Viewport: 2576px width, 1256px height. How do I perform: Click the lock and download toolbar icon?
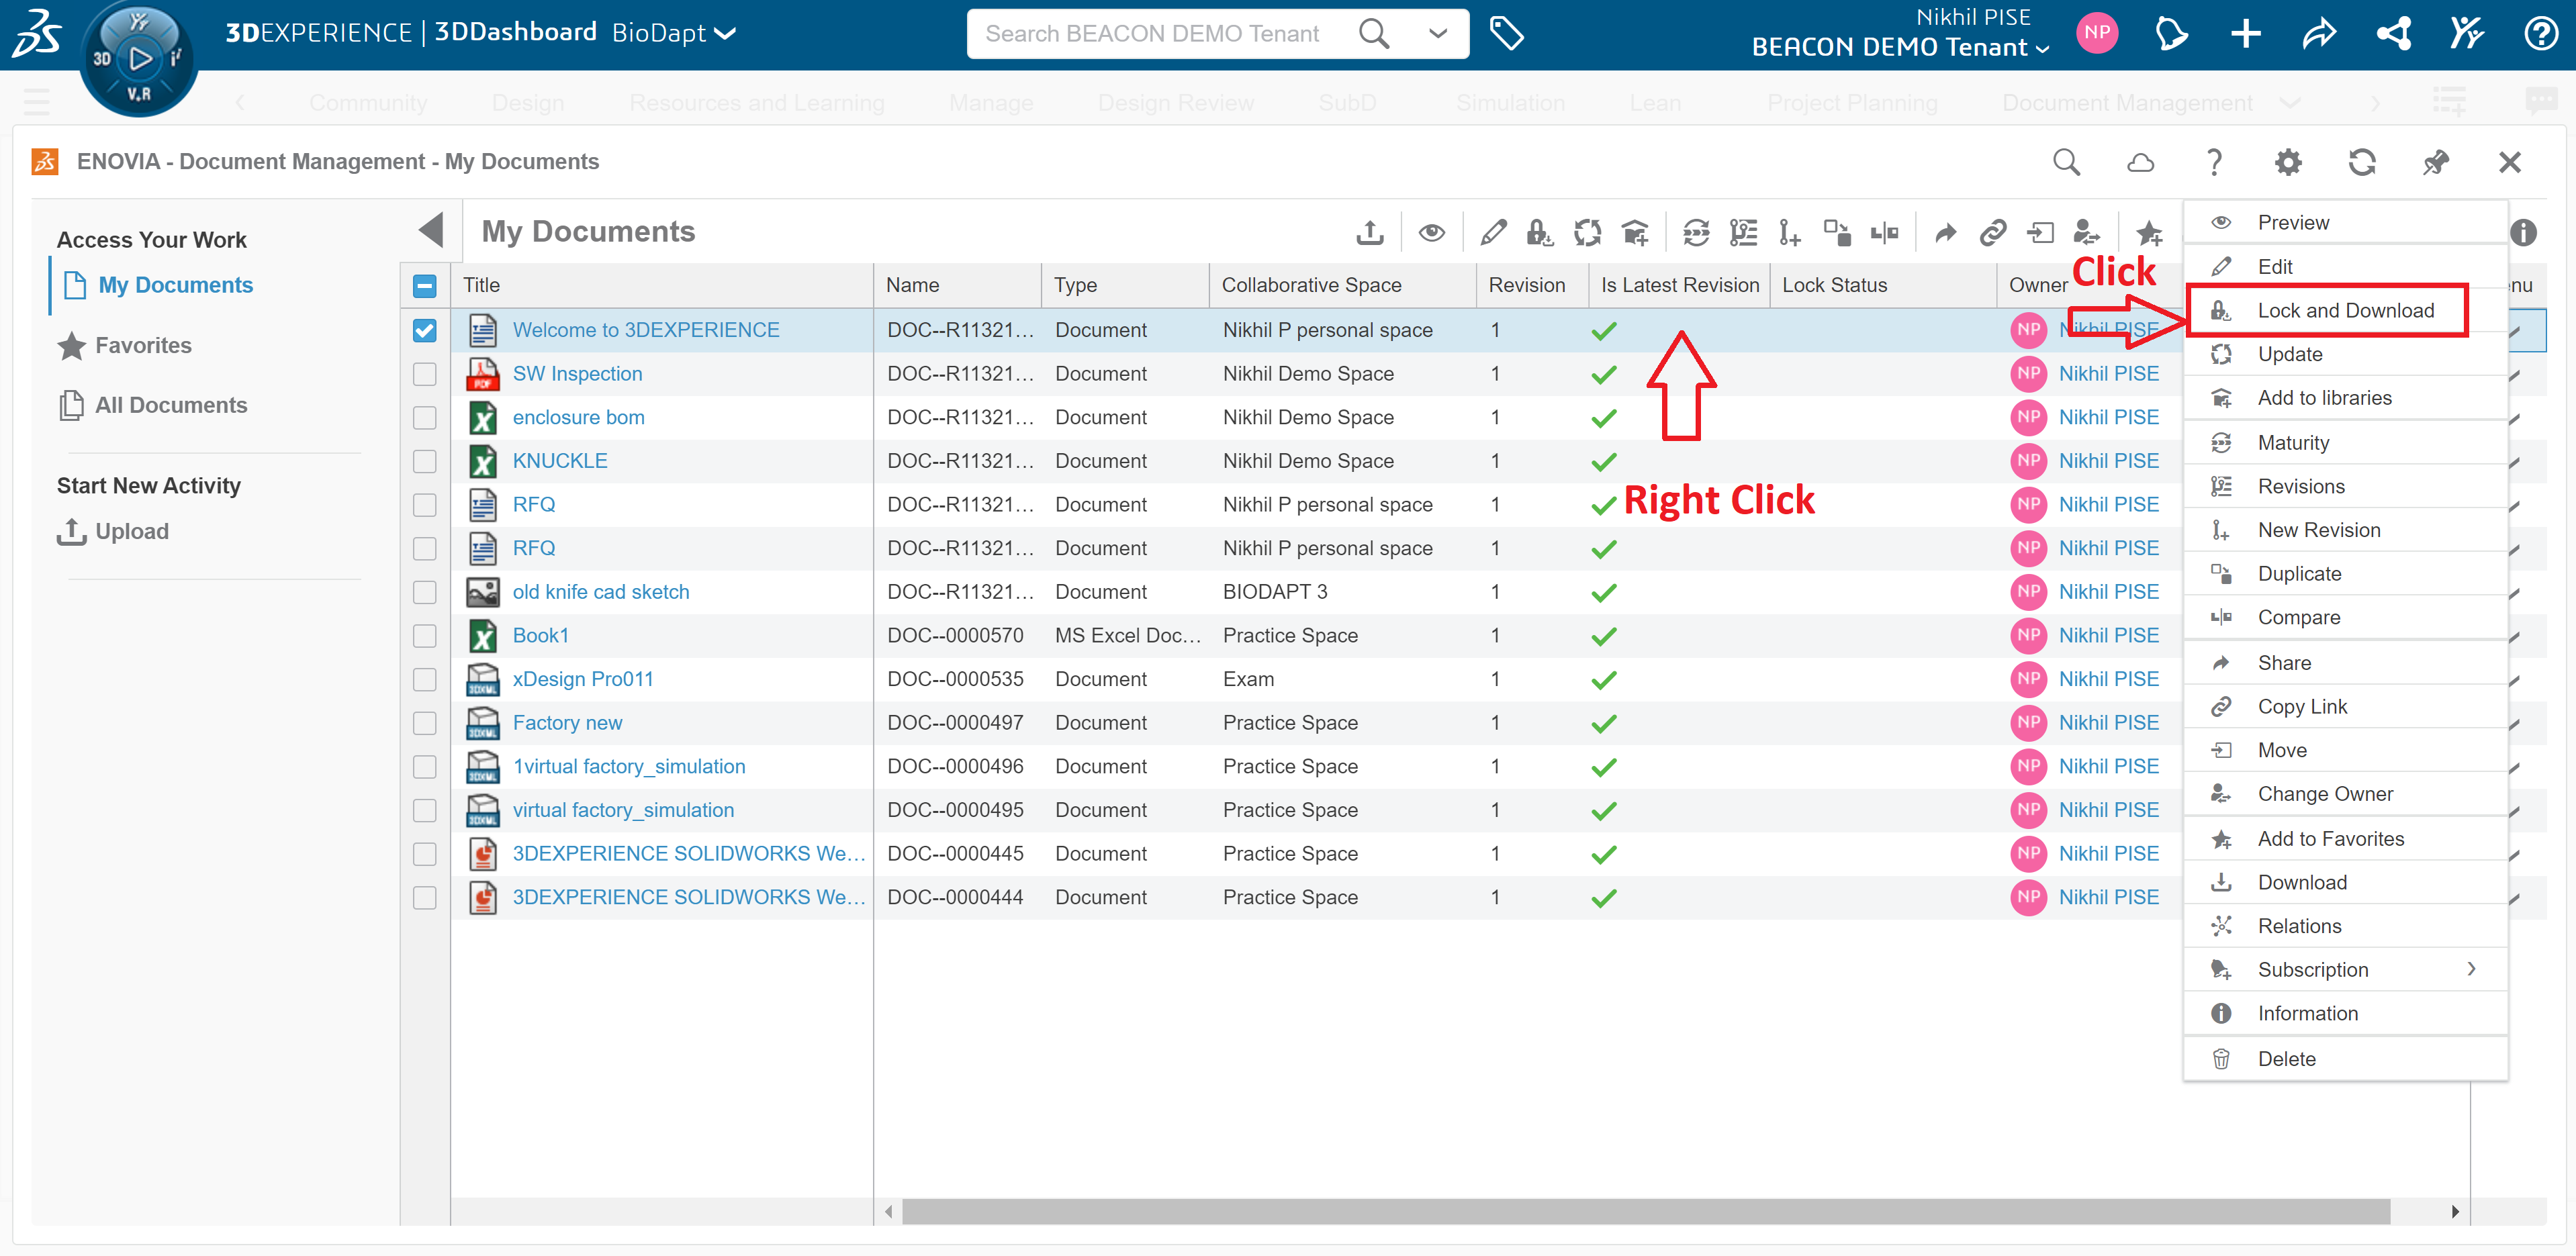click(x=1540, y=233)
